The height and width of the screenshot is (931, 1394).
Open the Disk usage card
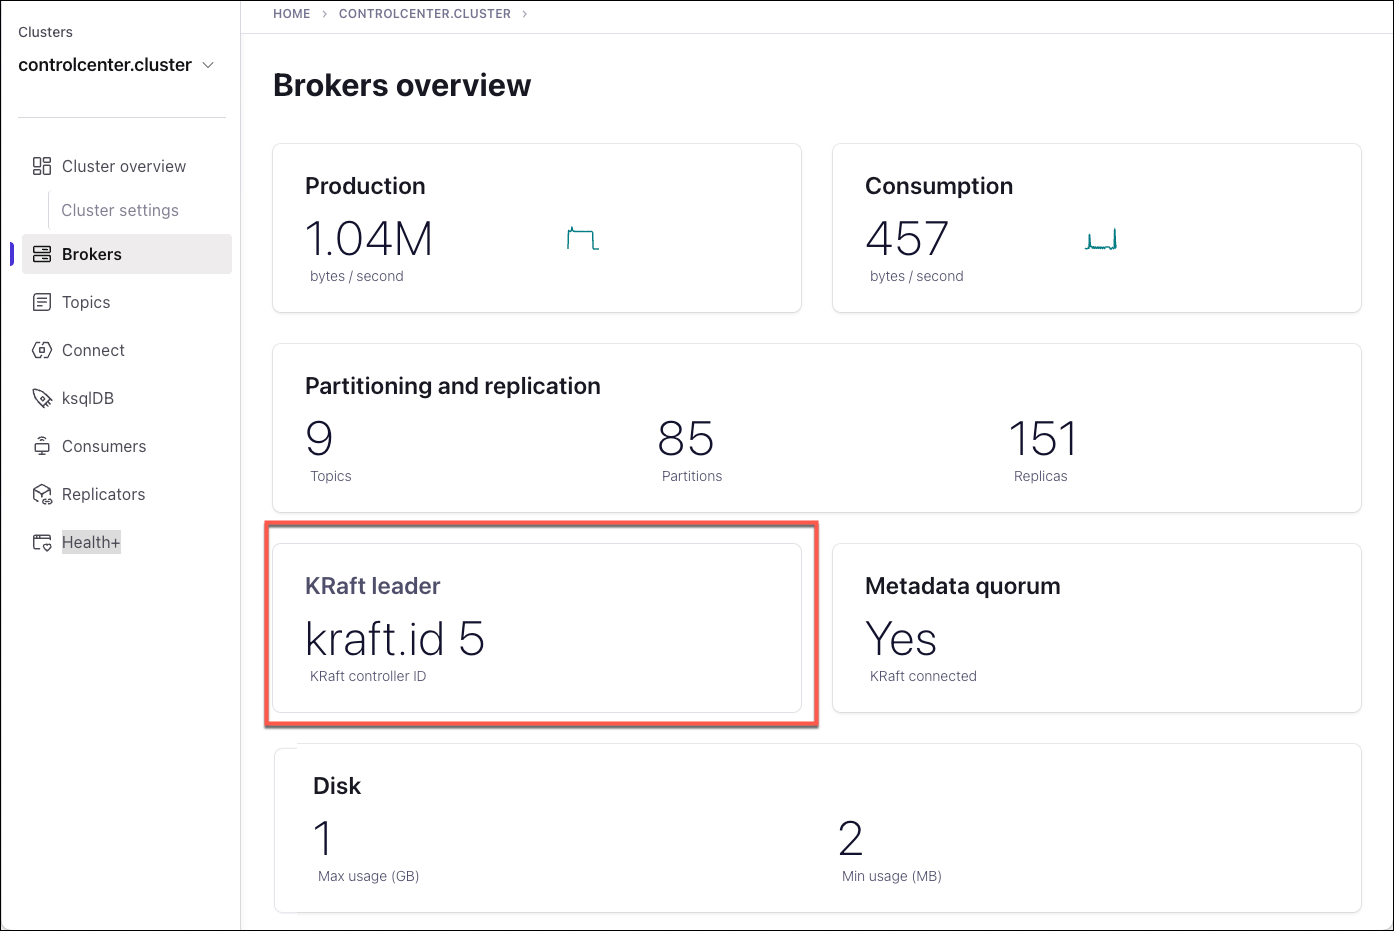pyautogui.click(x=817, y=827)
